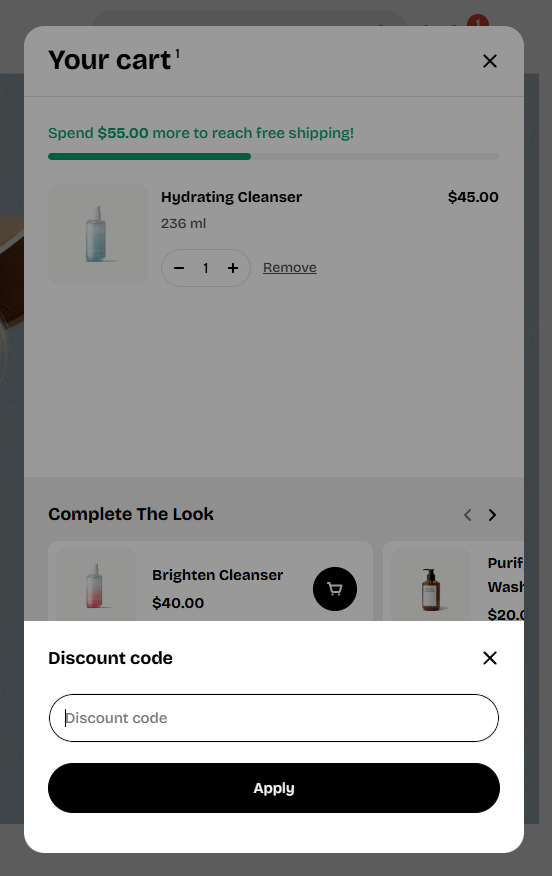
Task: Click the red cart count badge
Action: (478, 21)
